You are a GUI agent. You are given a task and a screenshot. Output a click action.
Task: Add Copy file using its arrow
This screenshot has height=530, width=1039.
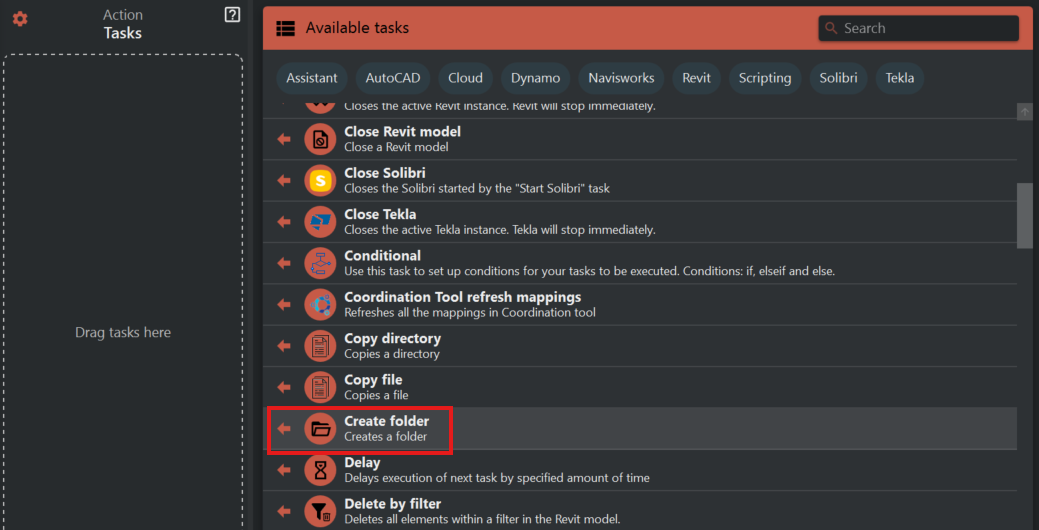284,388
